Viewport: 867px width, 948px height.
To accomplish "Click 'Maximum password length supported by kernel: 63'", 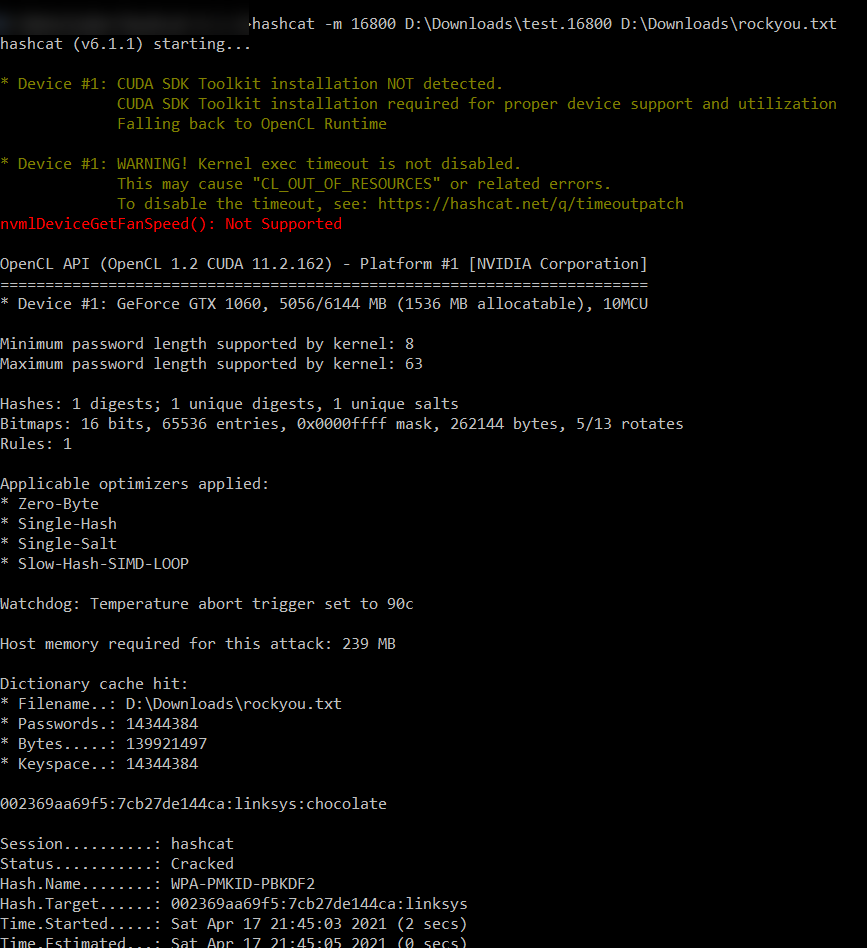I will coord(211,364).
